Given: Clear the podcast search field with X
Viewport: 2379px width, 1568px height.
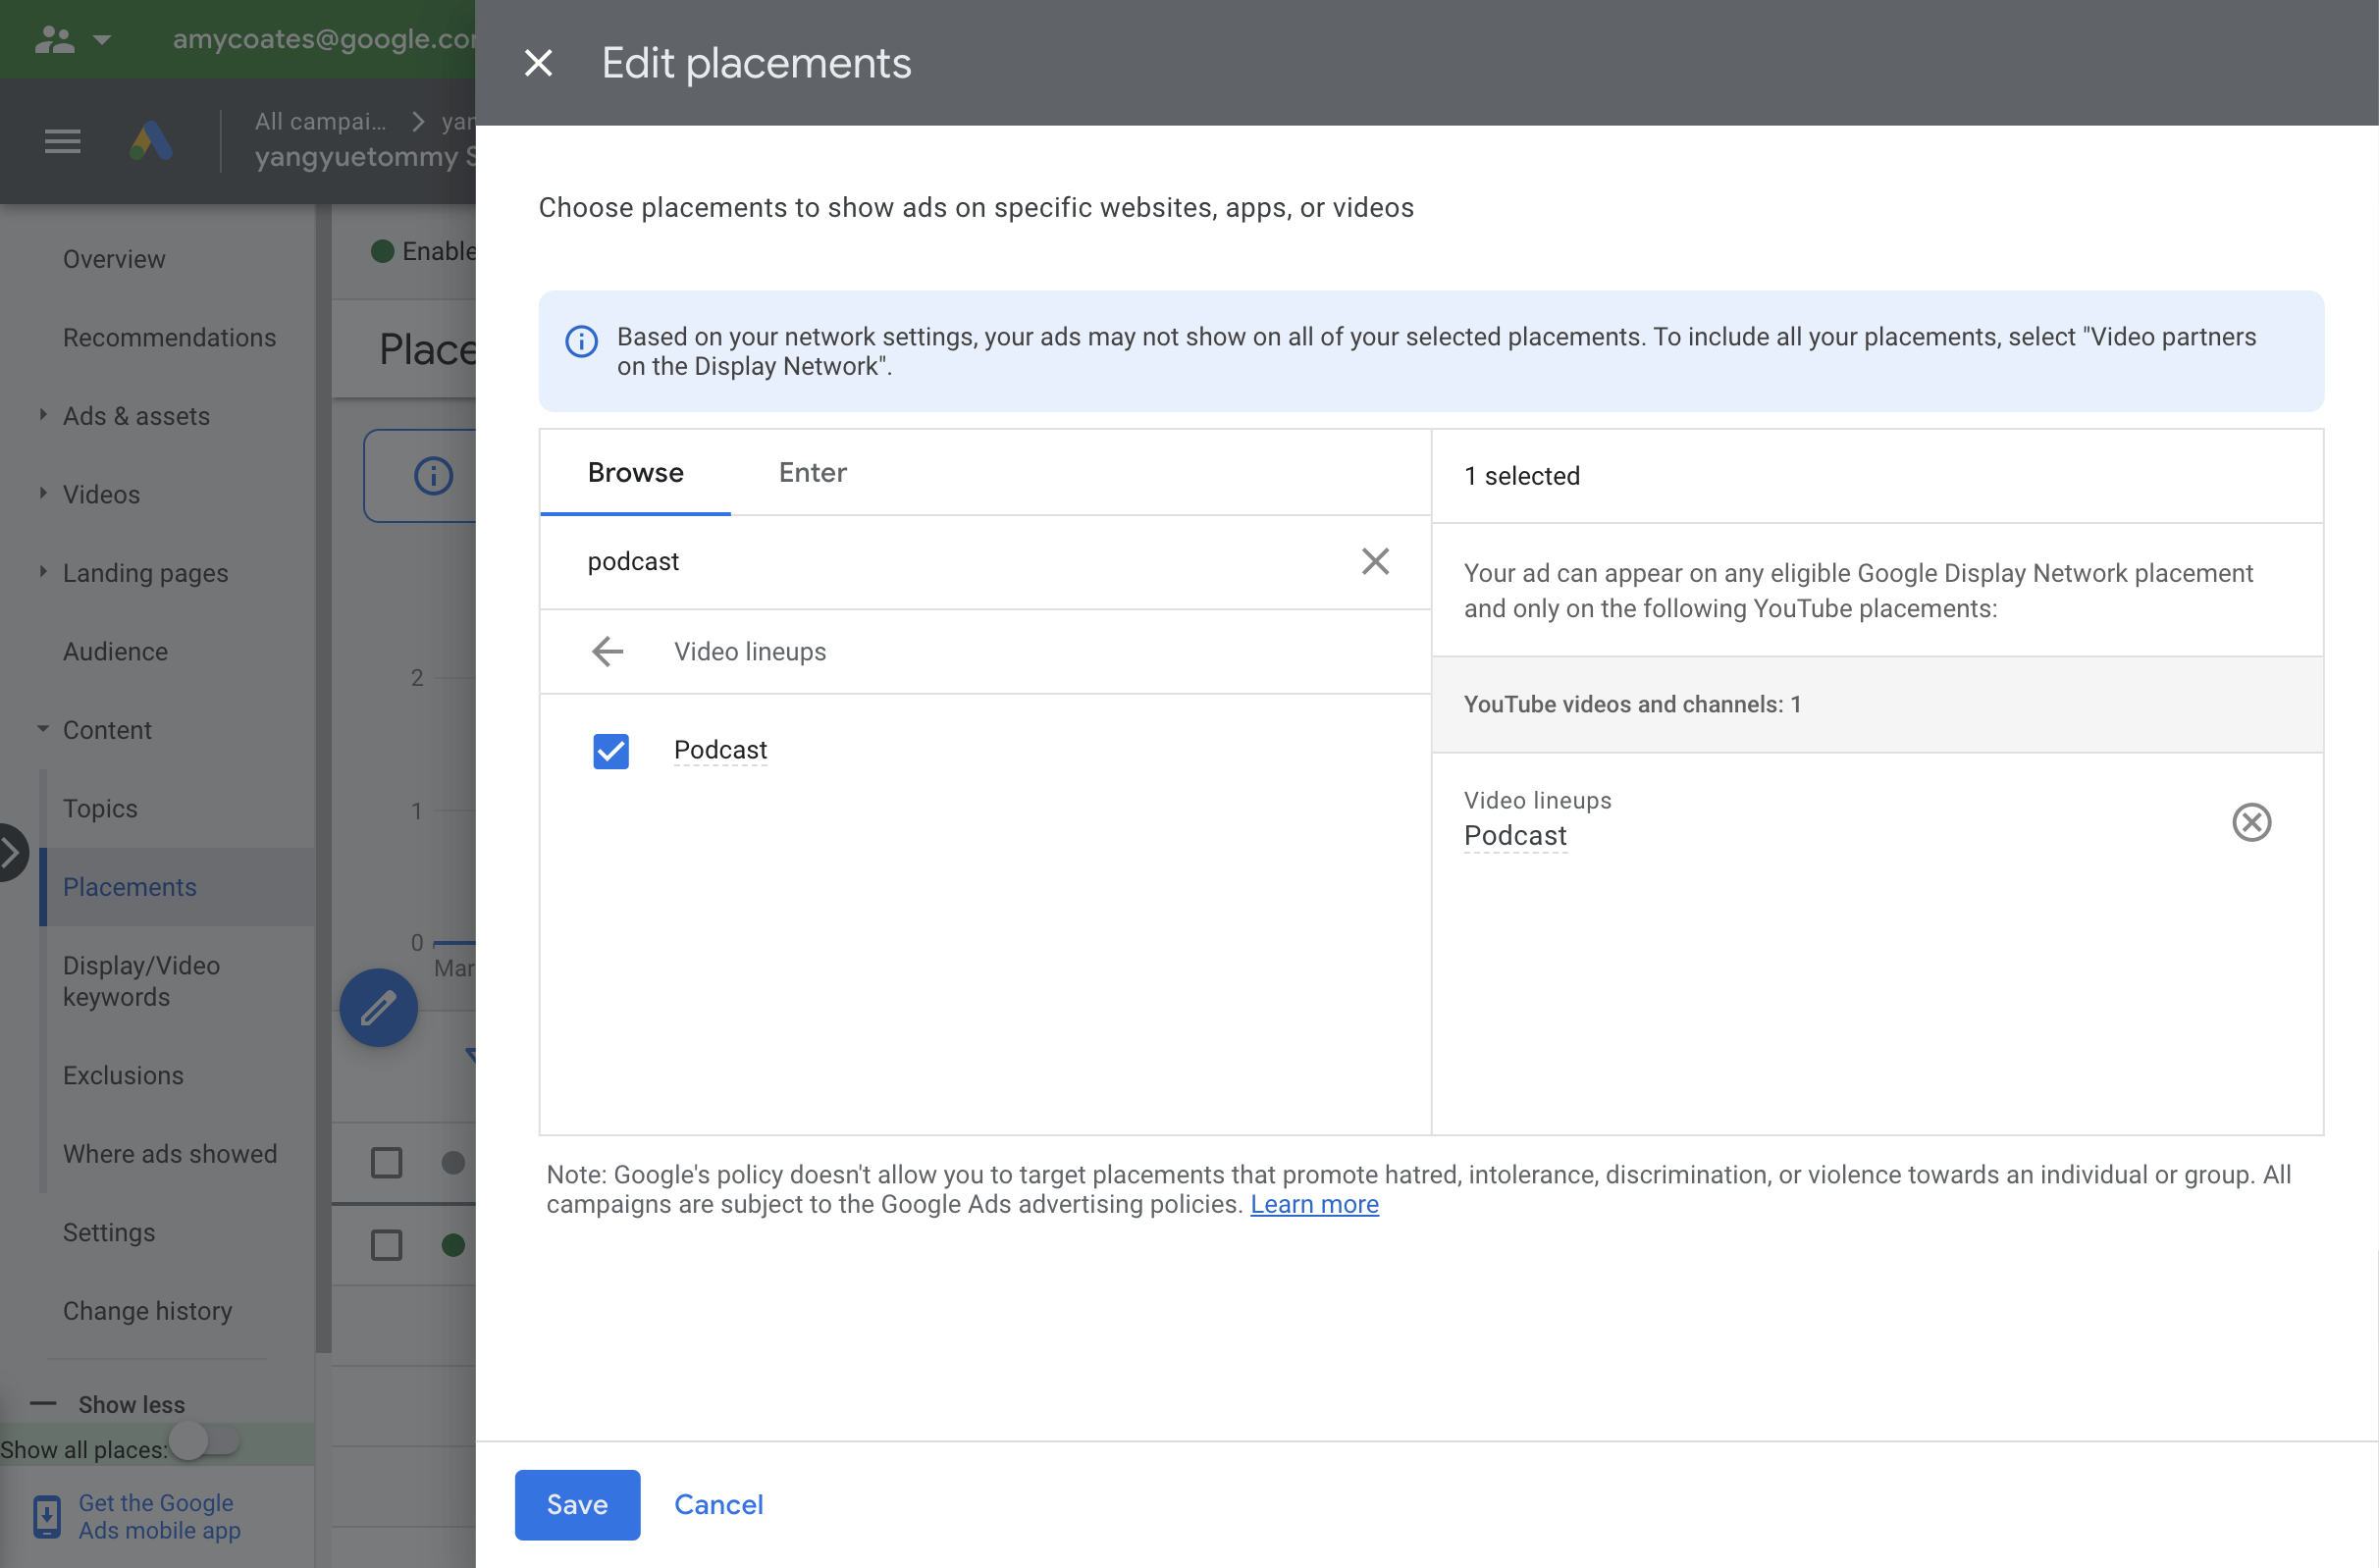Looking at the screenshot, I should [x=1376, y=560].
